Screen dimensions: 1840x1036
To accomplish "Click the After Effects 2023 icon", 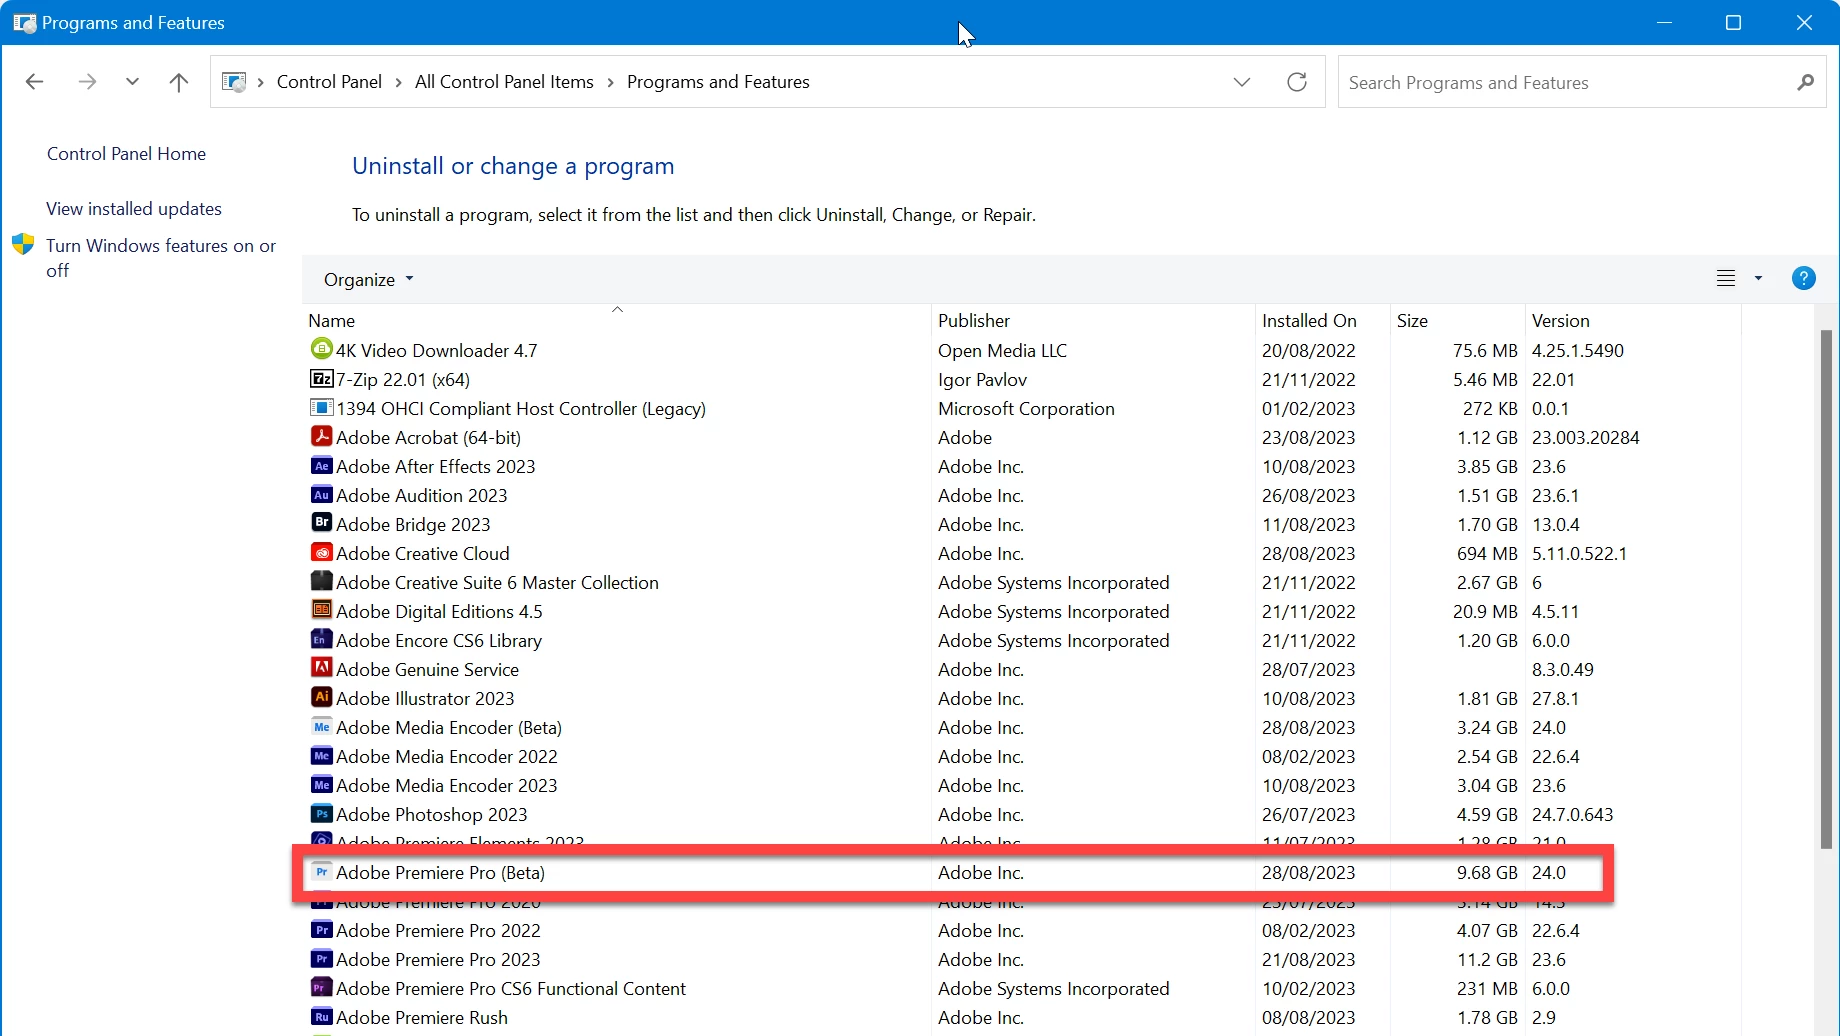I will [x=321, y=465].
